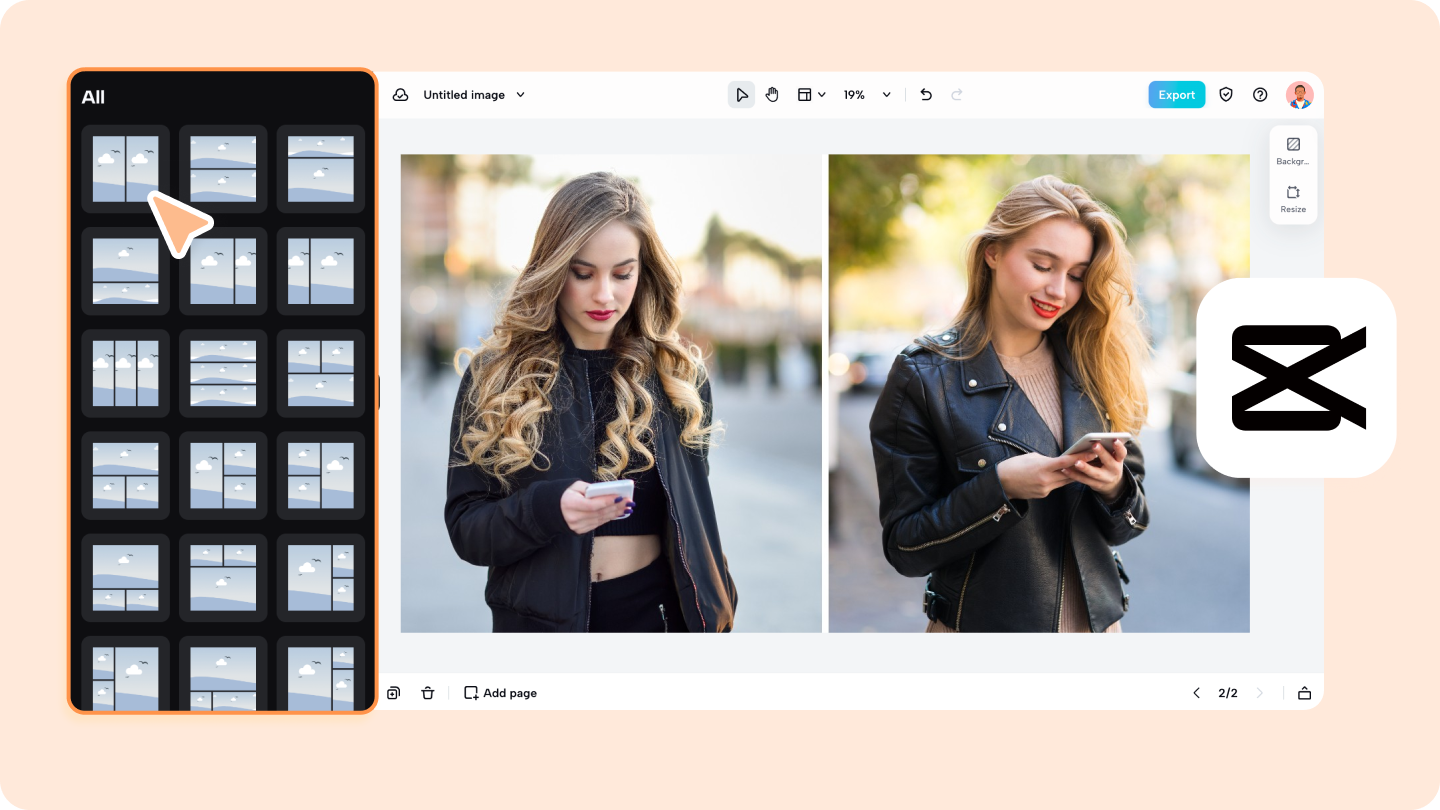Click Add page in bottom bar
Viewport: 1440px width, 810px height.
pyautogui.click(x=500, y=693)
